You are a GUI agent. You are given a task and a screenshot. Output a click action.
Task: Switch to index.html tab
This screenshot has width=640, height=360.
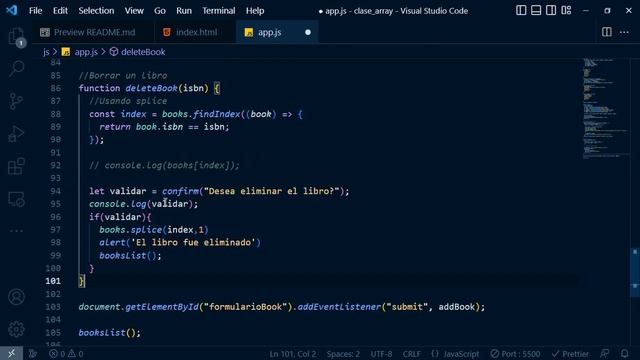tap(195, 32)
